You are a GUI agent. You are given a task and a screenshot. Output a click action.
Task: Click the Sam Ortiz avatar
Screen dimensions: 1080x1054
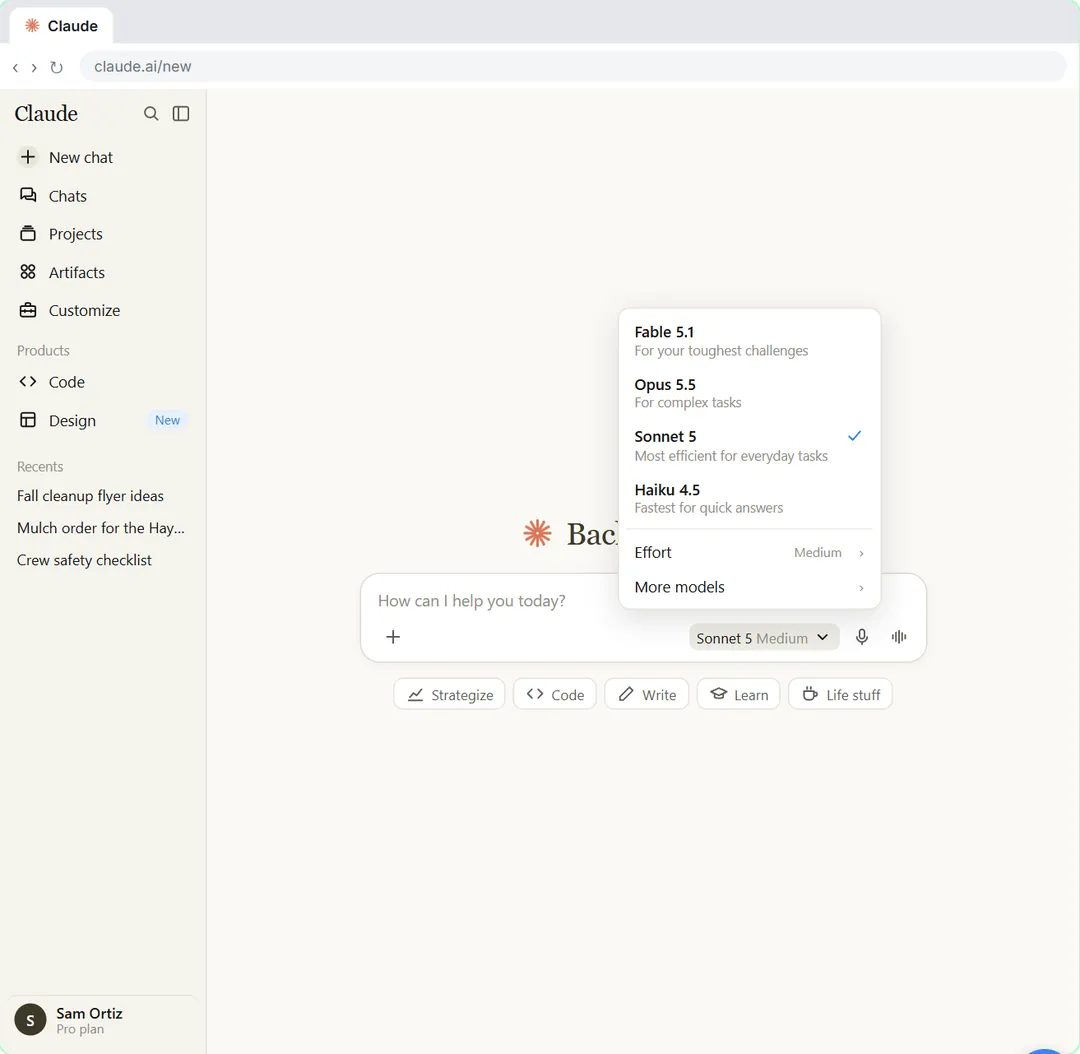(30, 1020)
